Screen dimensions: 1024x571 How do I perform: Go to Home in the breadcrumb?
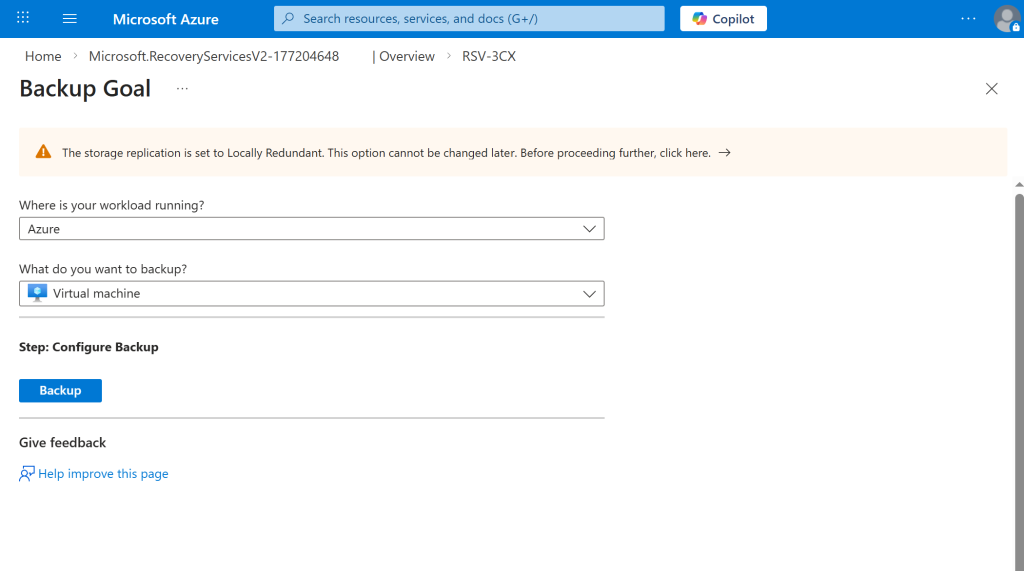[x=43, y=57]
